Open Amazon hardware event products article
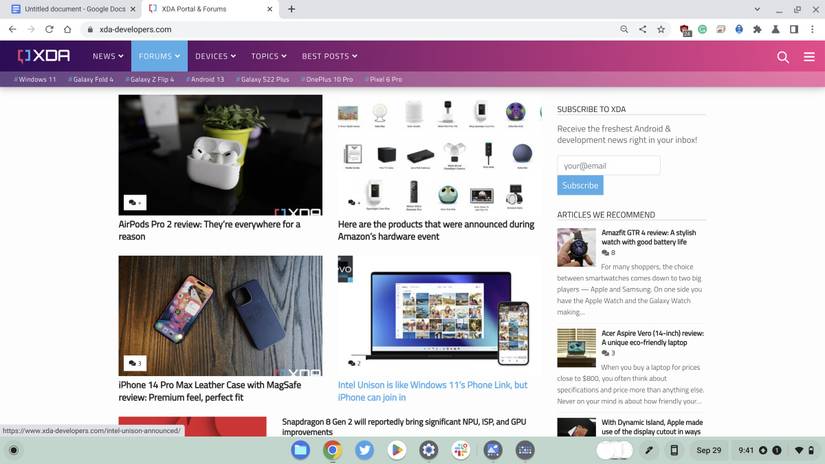The height and width of the screenshot is (464, 825). (436, 230)
